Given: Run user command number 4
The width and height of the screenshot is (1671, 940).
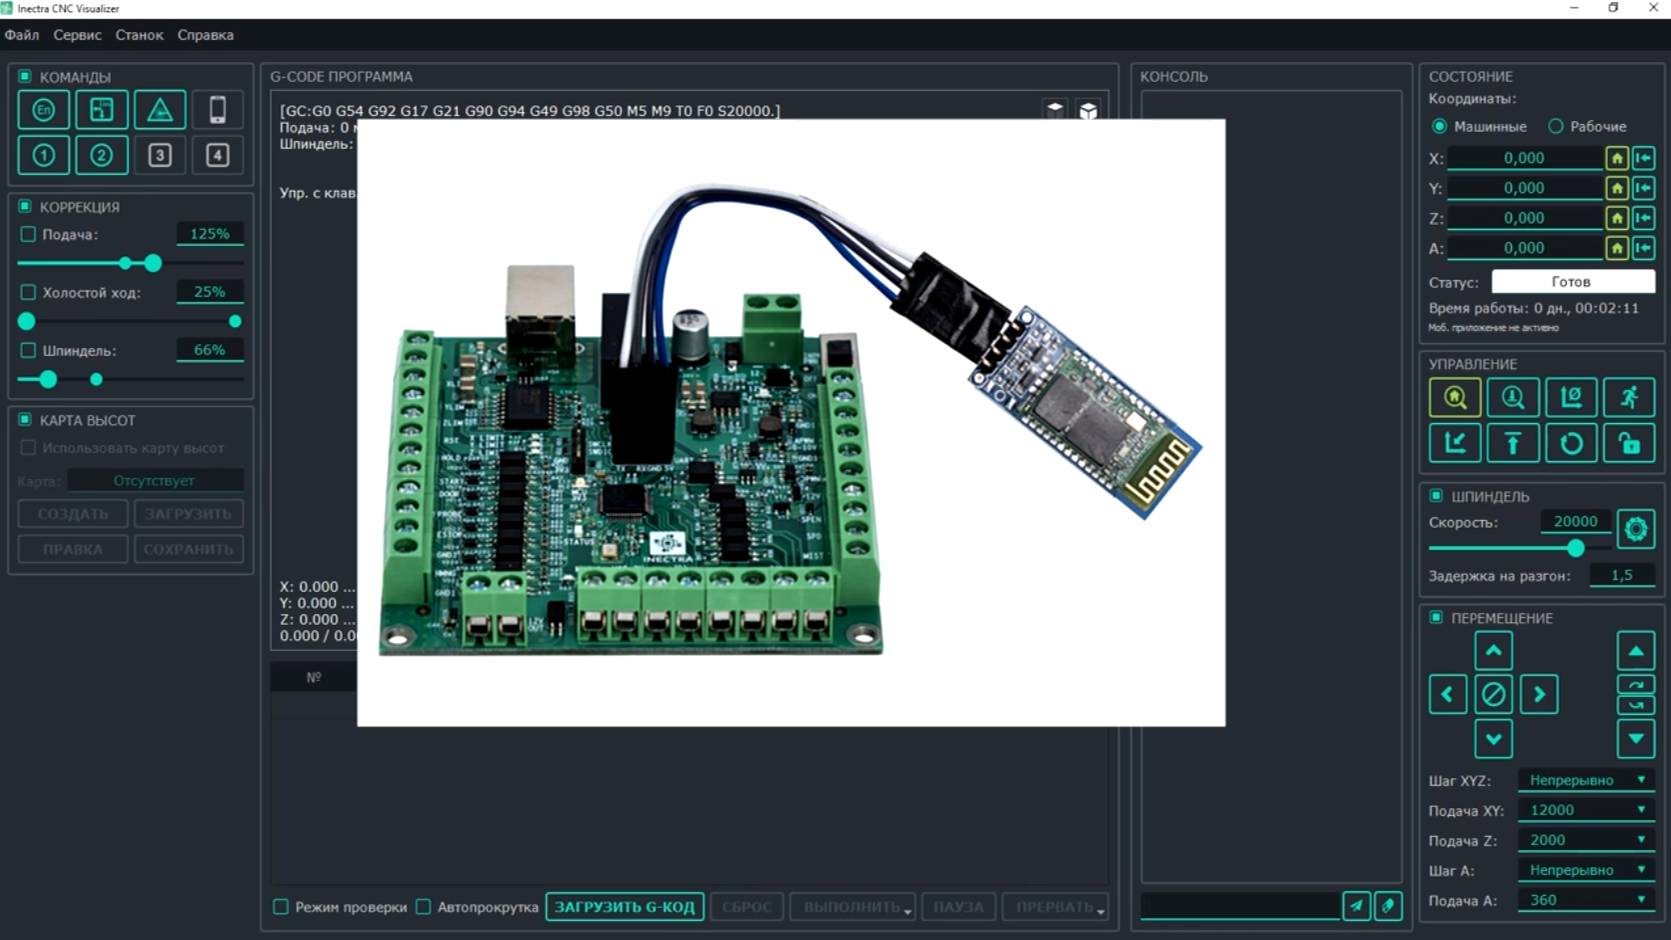Looking at the screenshot, I should 217,155.
